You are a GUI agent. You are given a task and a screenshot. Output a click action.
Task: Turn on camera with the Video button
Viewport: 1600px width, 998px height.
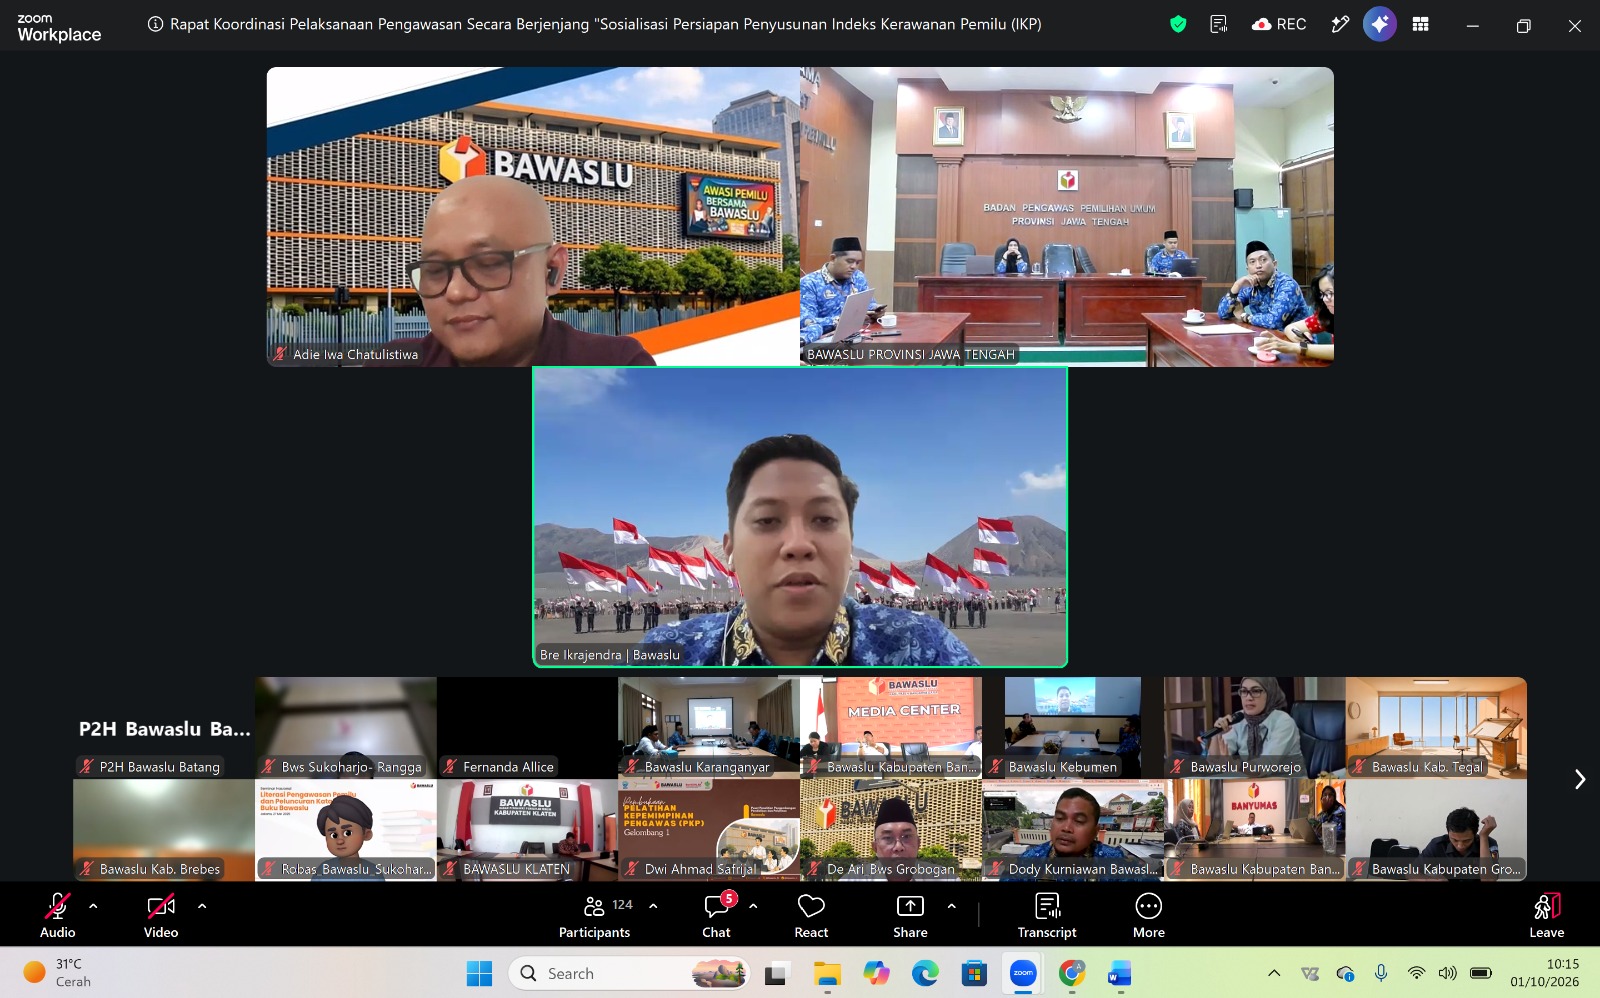tap(161, 915)
